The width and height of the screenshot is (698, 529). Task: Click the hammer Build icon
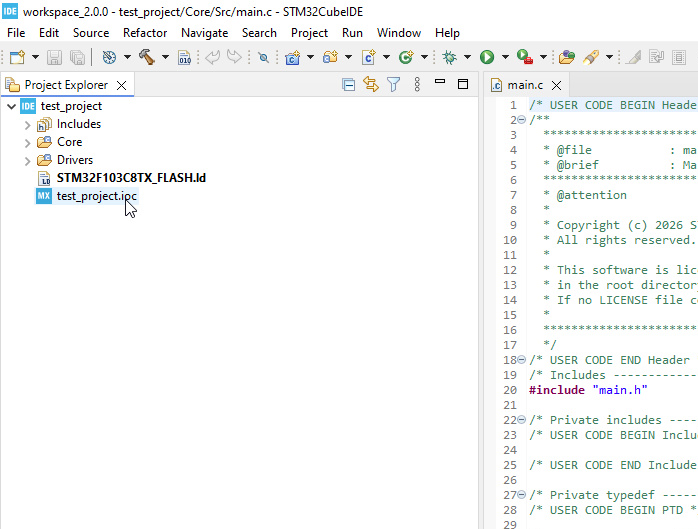click(146, 57)
